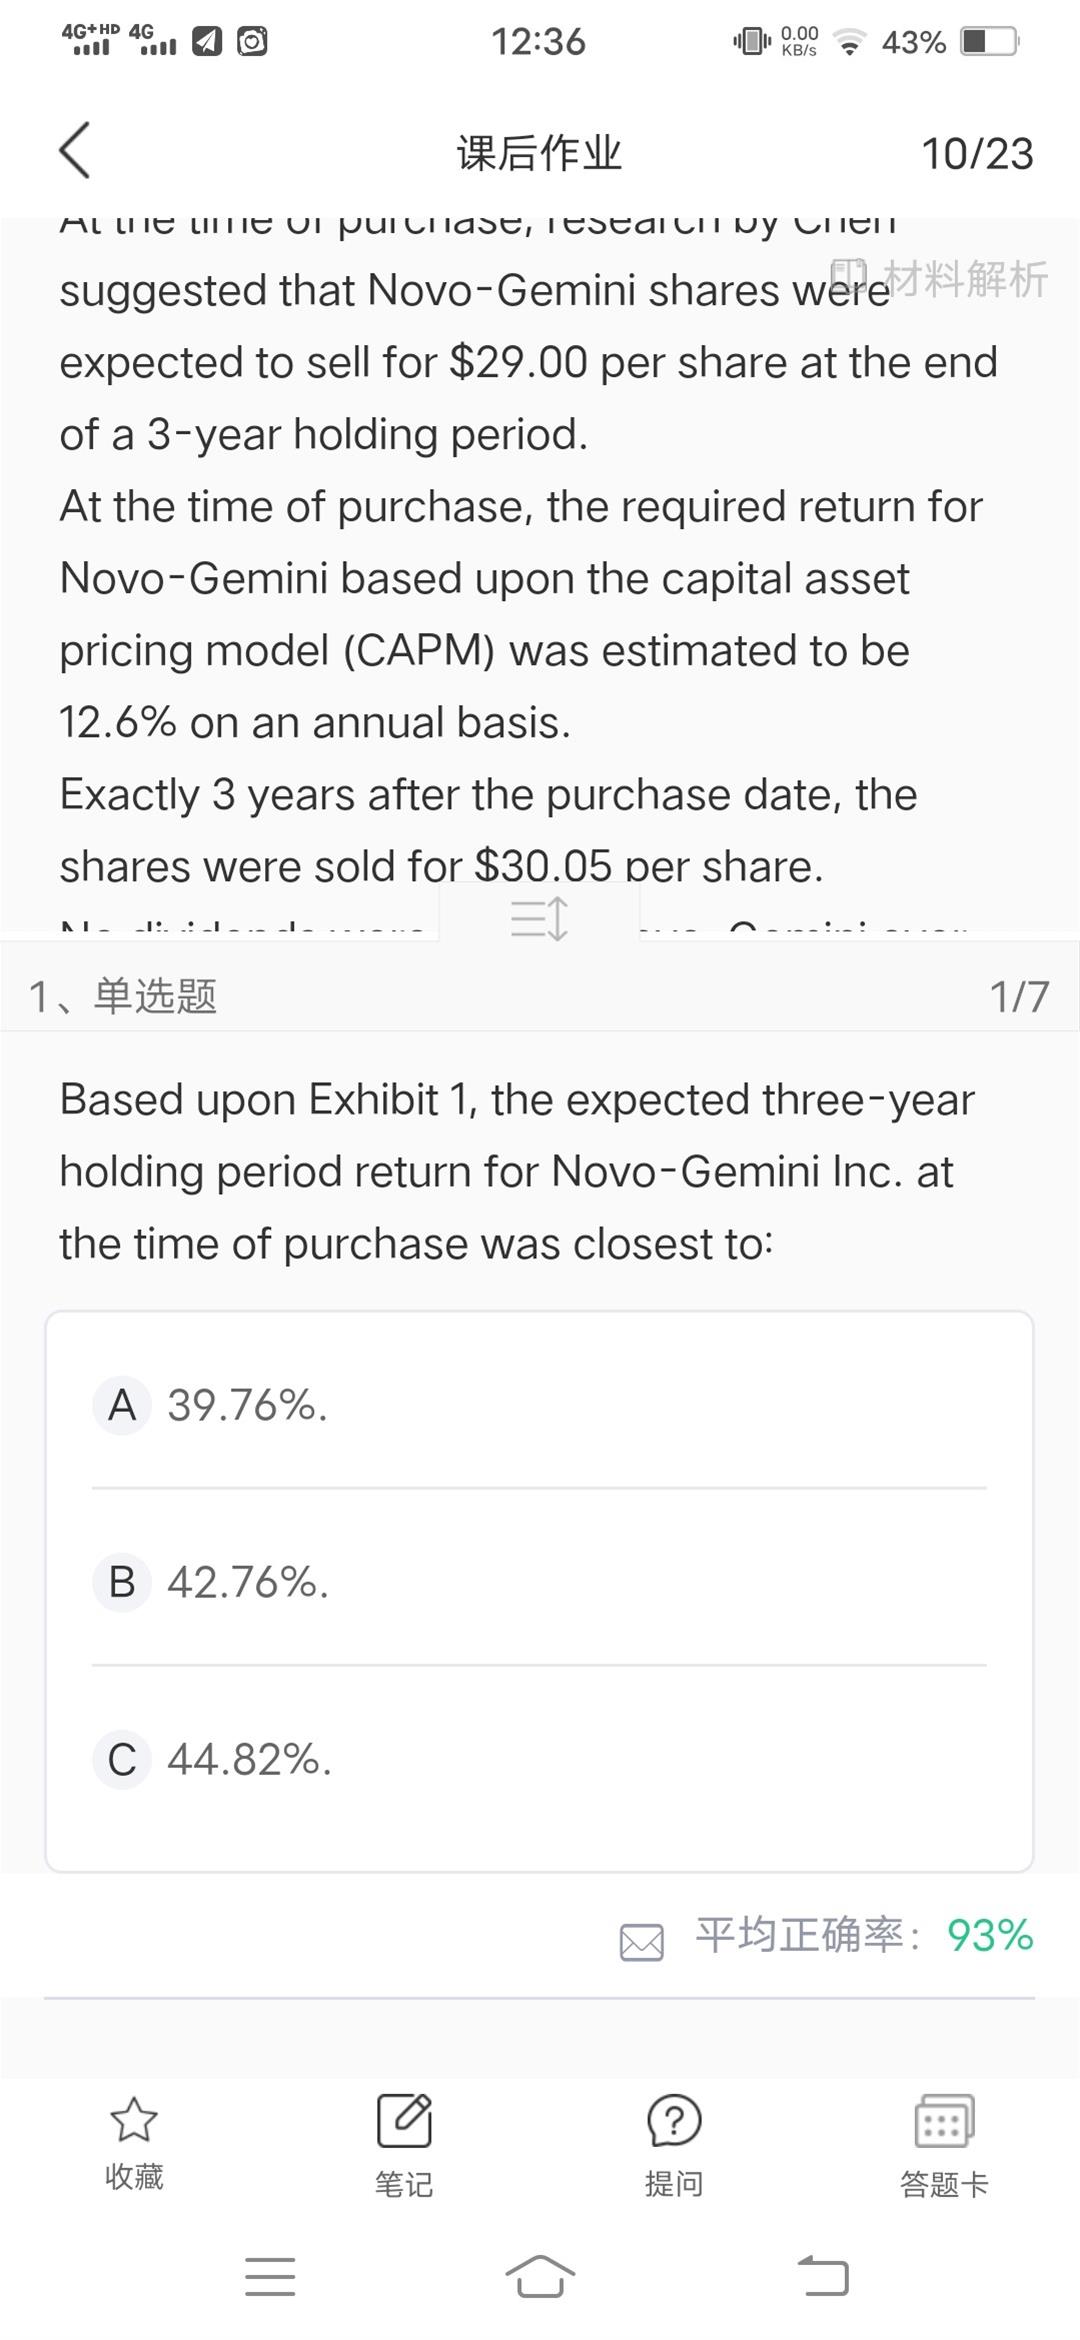Tap the 10/23 question counter
Screen dimensions: 1080x2340
(x=976, y=154)
